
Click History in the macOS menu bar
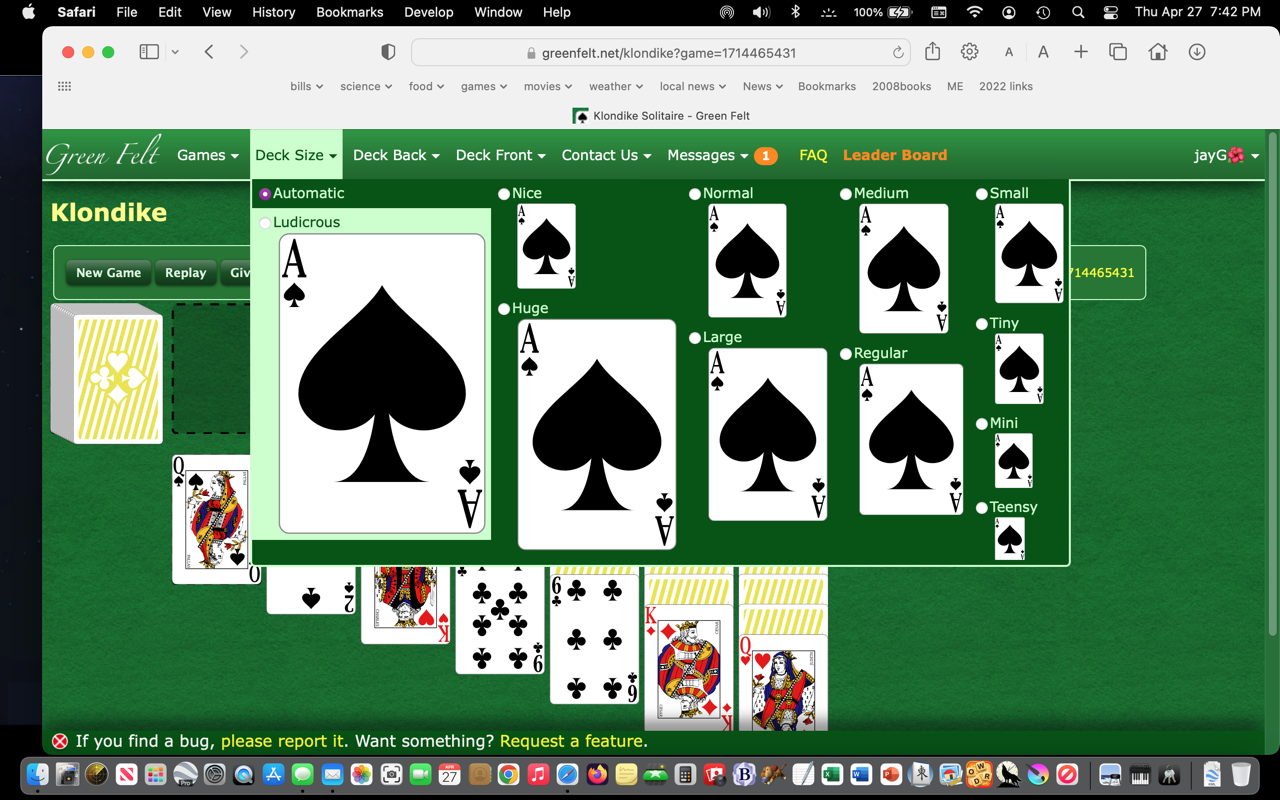coord(273,12)
